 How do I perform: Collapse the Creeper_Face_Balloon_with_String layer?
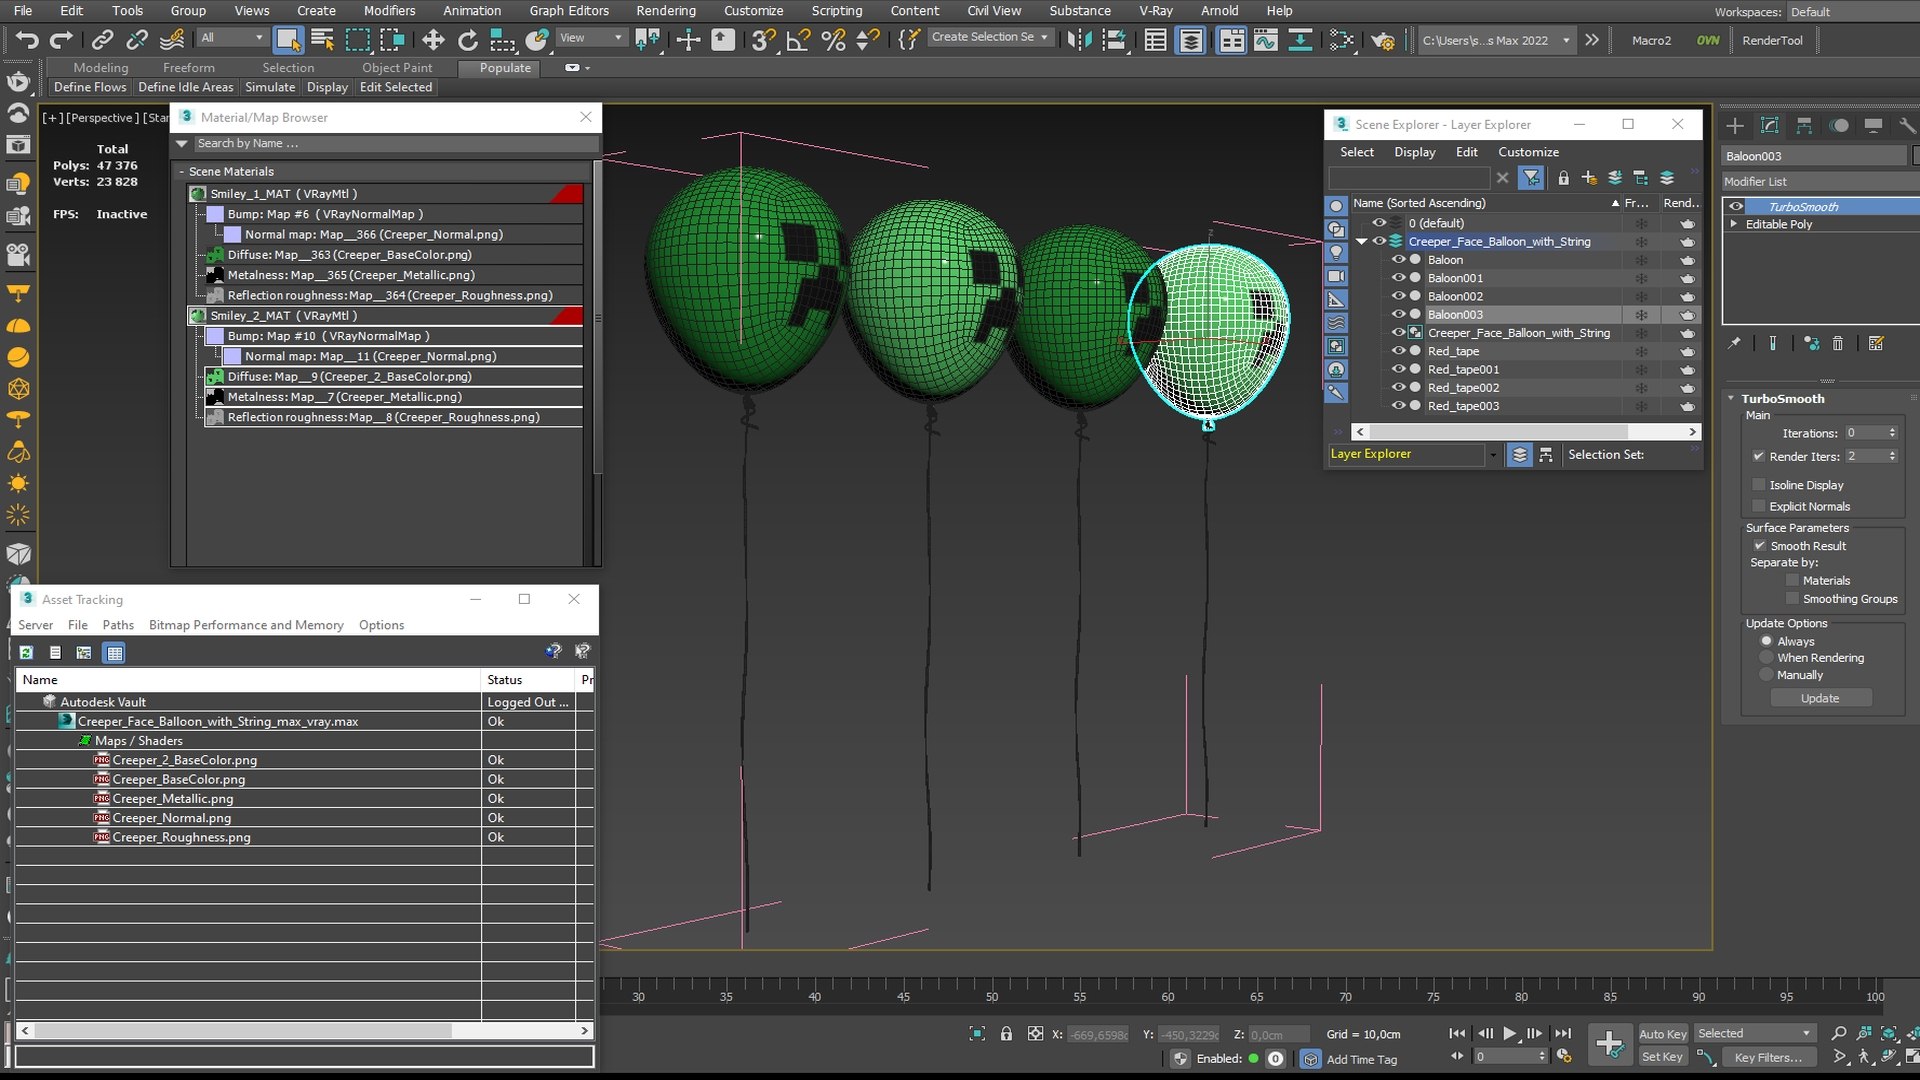click(1361, 242)
